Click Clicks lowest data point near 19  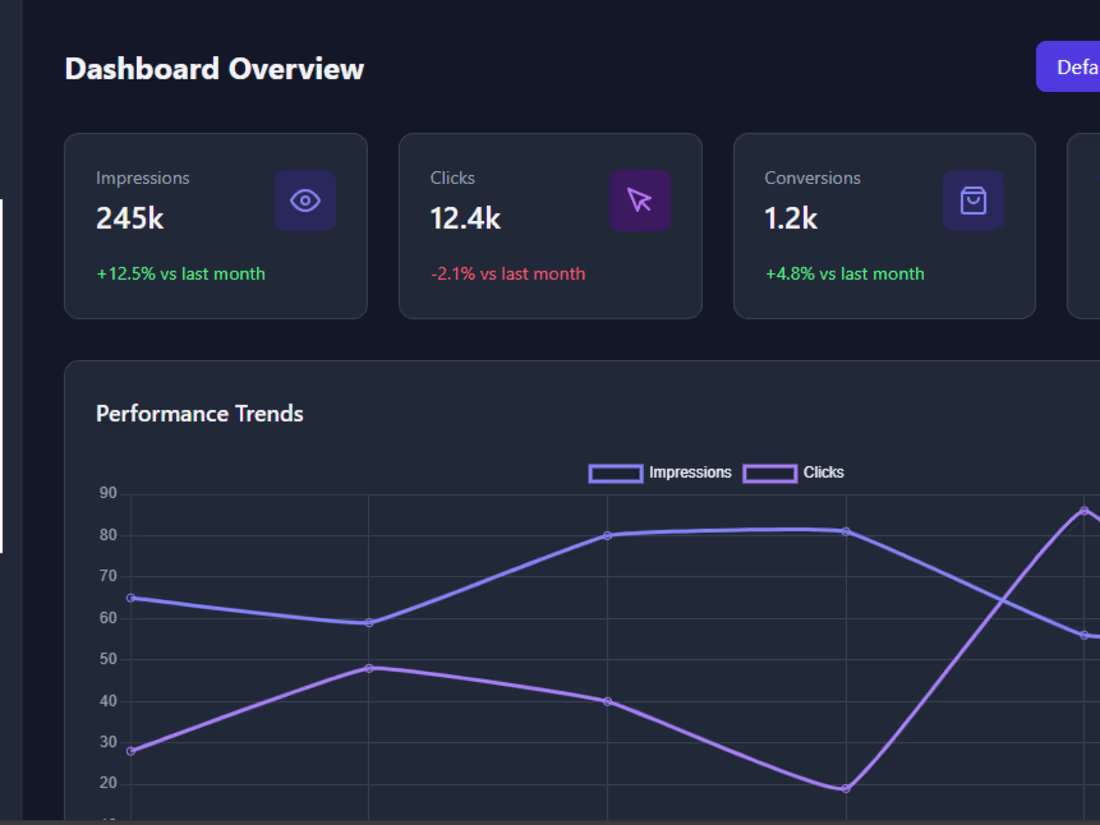tap(846, 789)
